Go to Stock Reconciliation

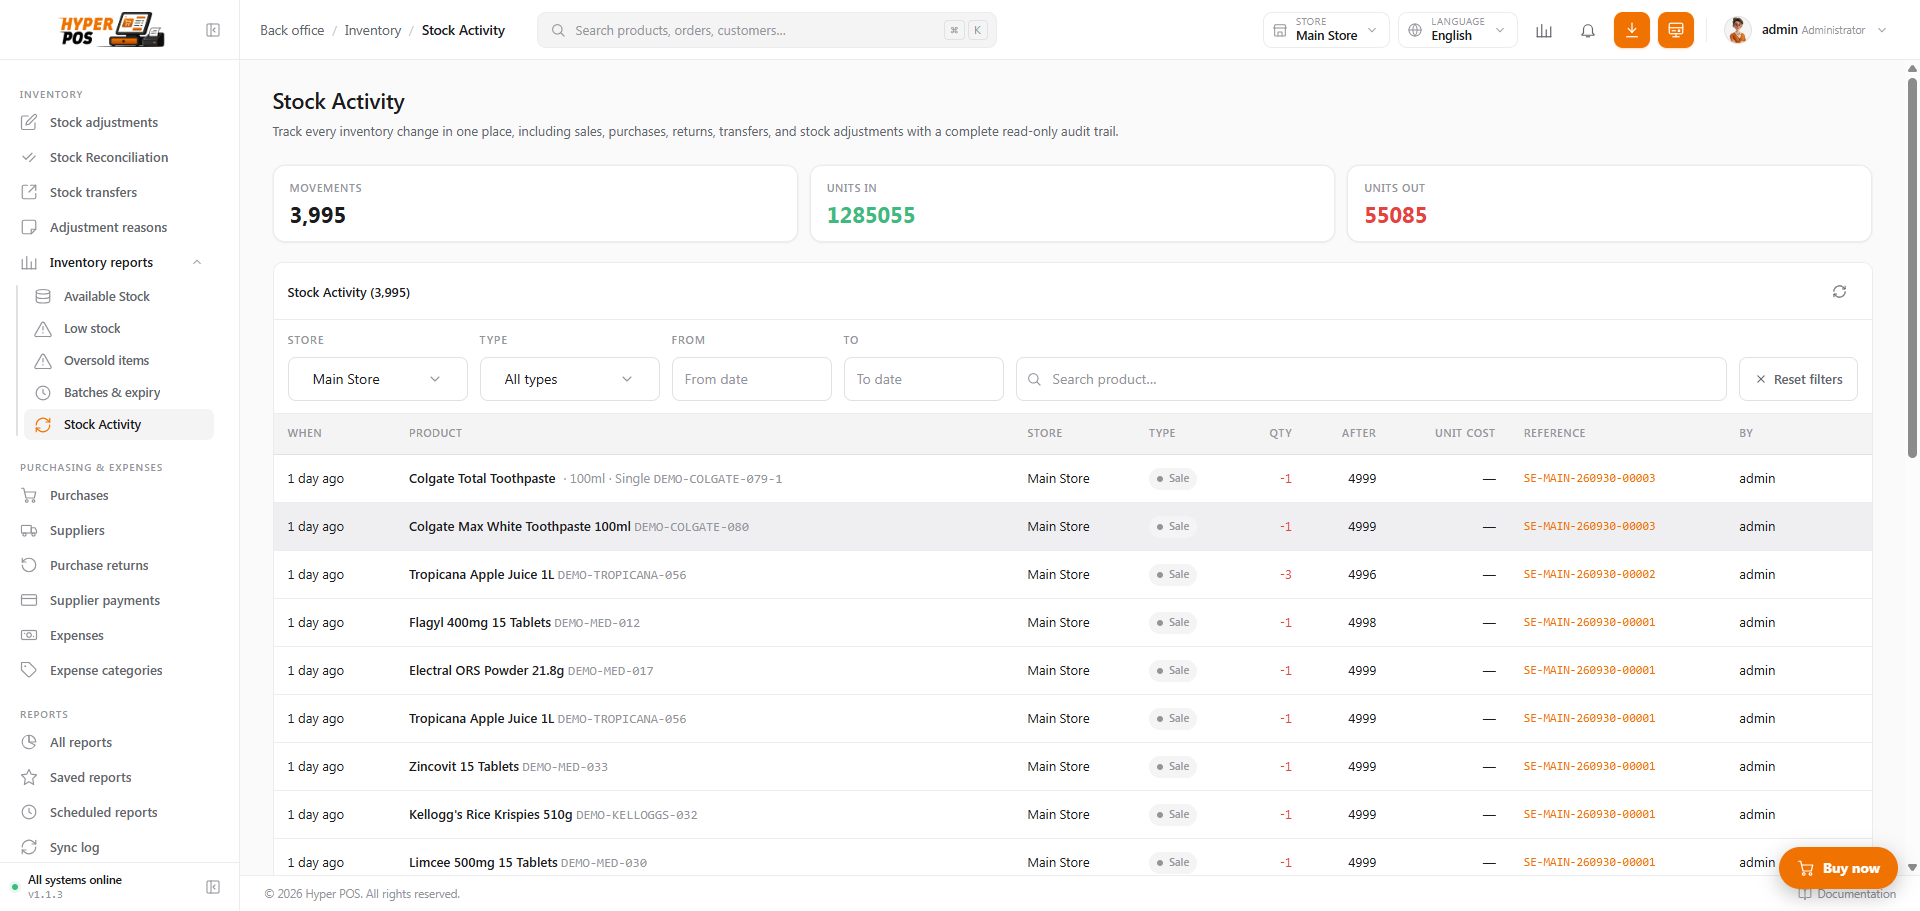pyautogui.click(x=109, y=157)
